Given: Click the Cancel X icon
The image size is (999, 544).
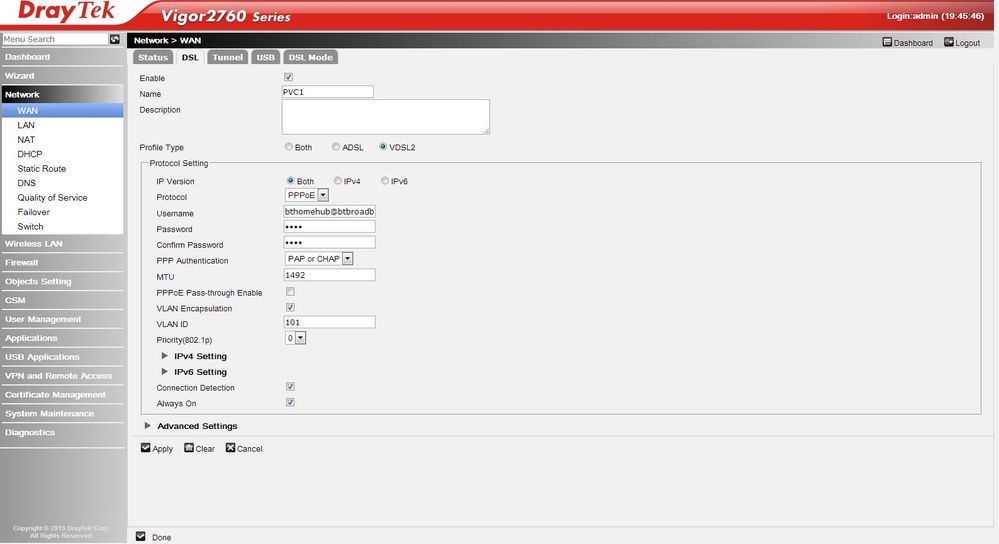Looking at the screenshot, I should pyautogui.click(x=230, y=448).
